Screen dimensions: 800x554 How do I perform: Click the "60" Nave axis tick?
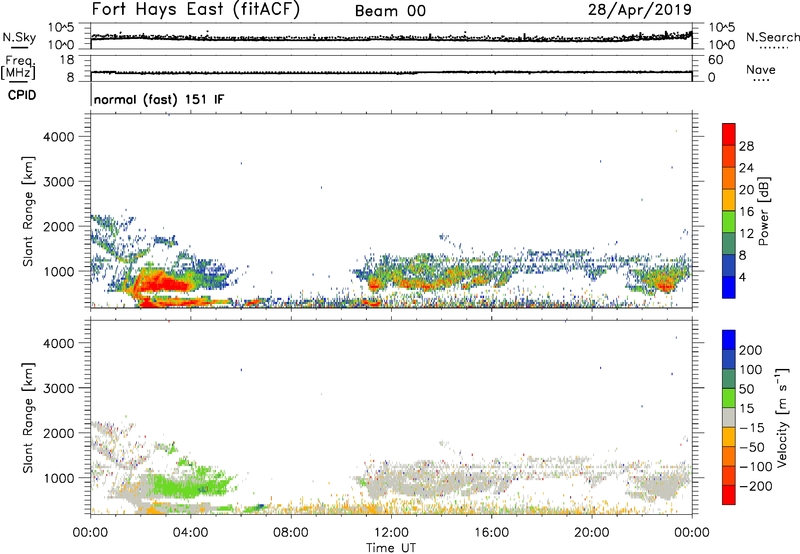[x=715, y=60]
